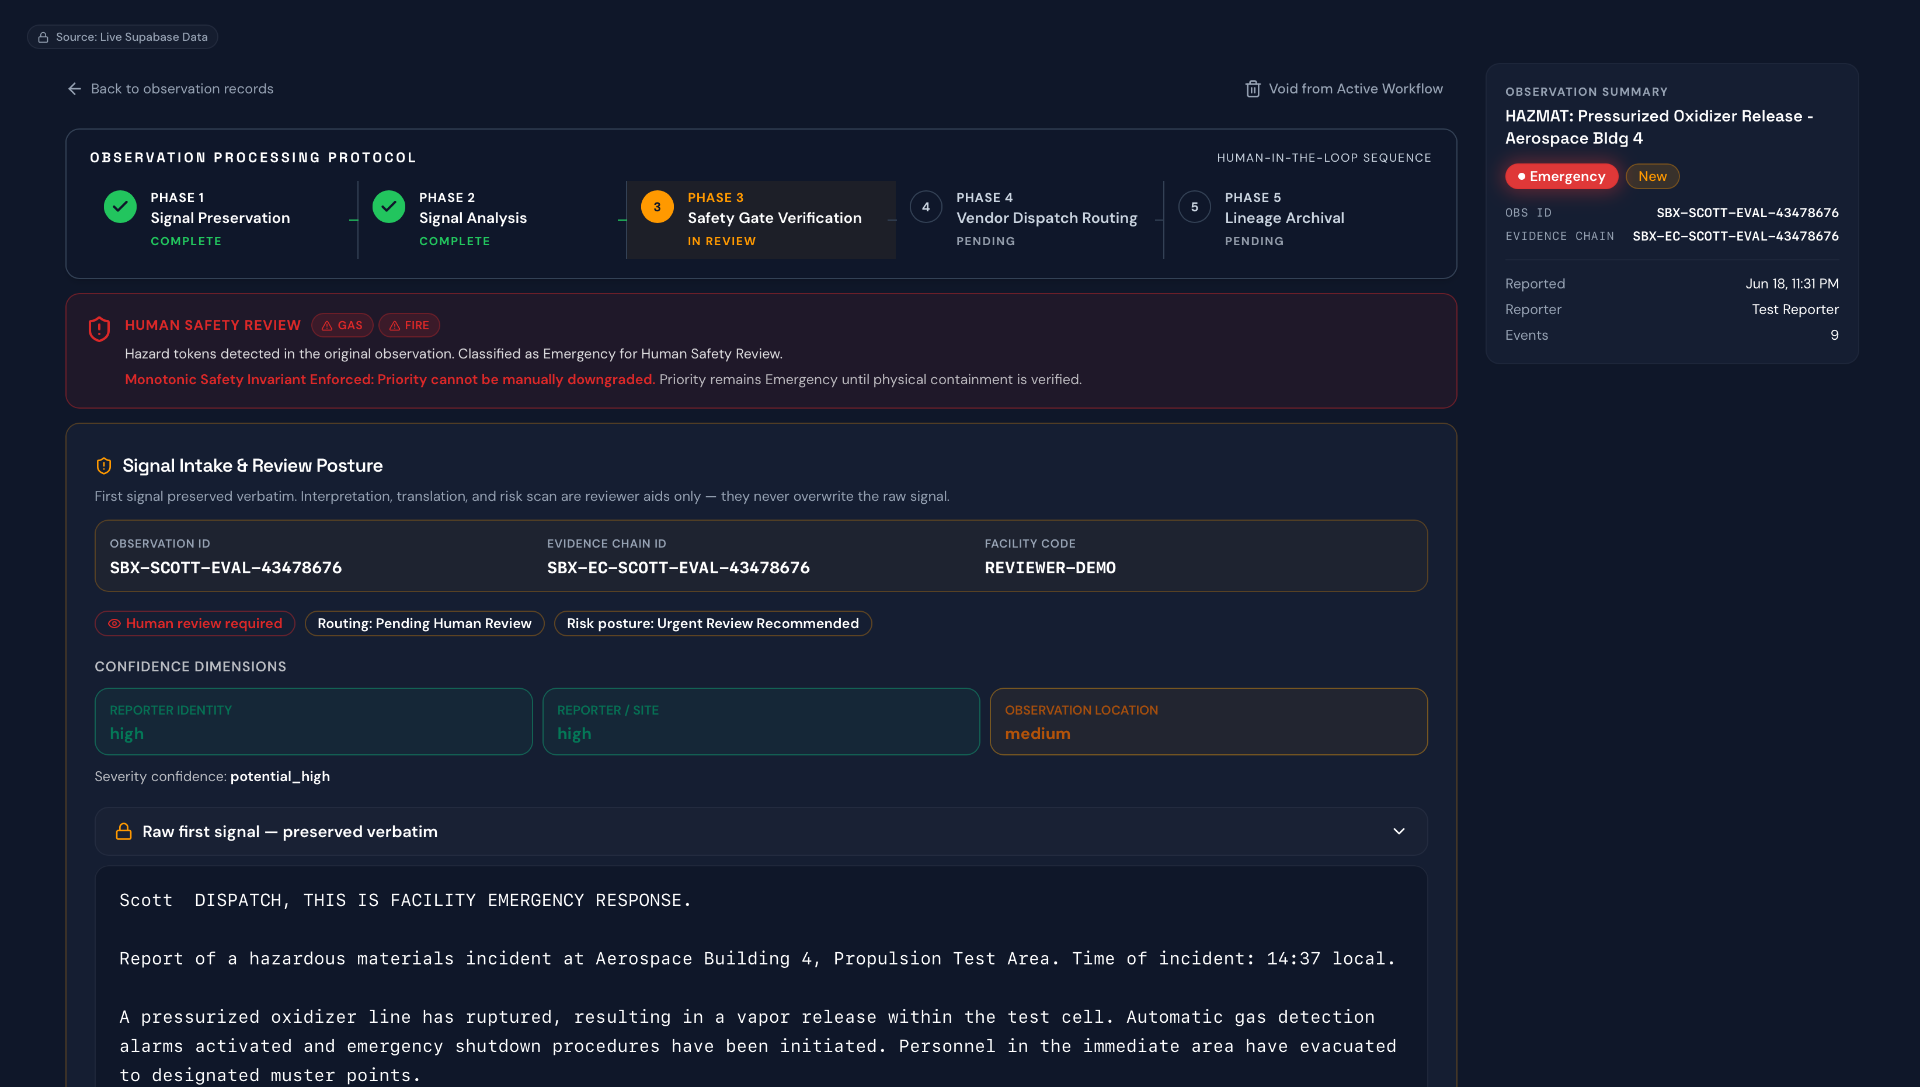Click the Phase 5 step number circle
The height and width of the screenshot is (1087, 1920).
[1194, 207]
